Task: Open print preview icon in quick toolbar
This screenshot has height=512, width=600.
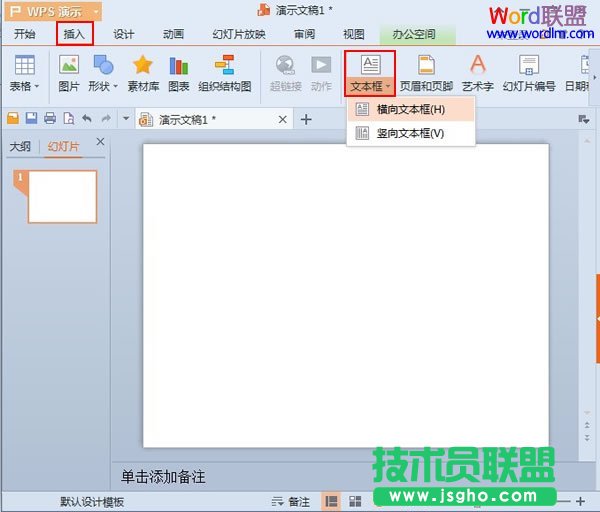Action: (69, 119)
